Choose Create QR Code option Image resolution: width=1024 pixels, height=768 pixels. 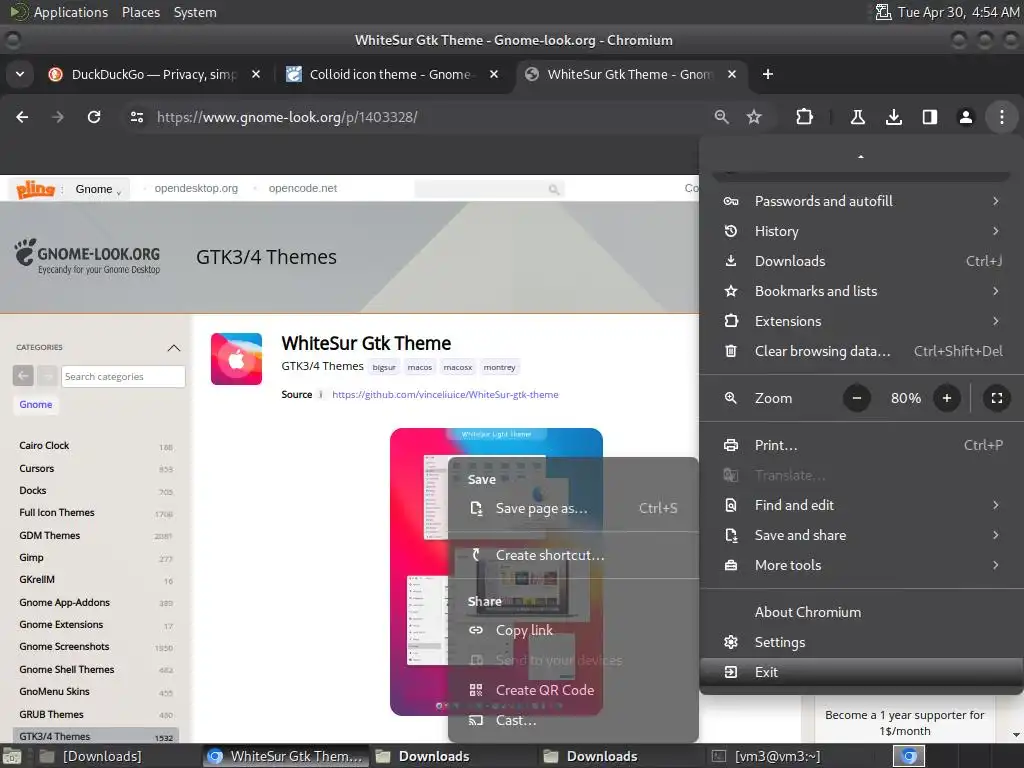pos(573,690)
